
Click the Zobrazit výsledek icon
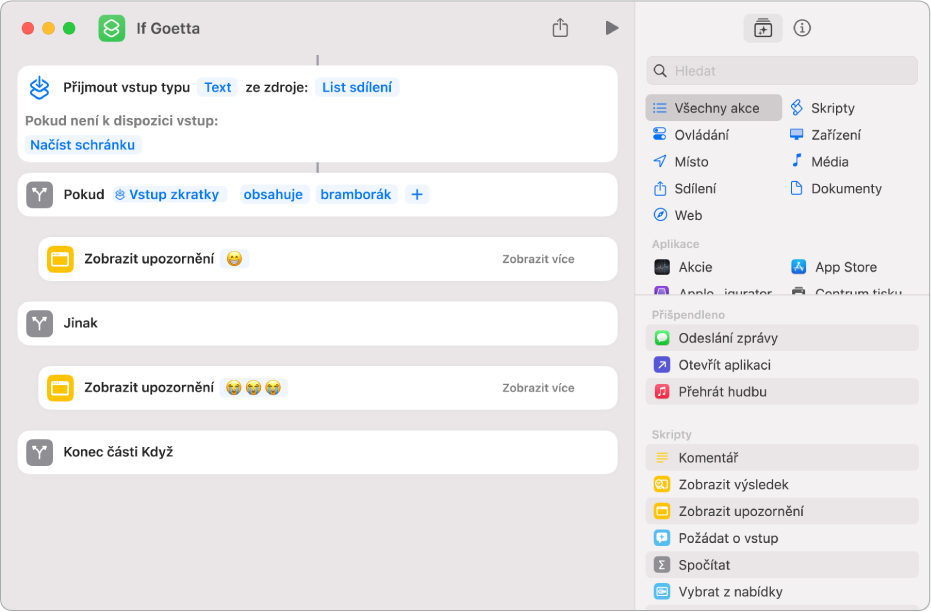661,484
